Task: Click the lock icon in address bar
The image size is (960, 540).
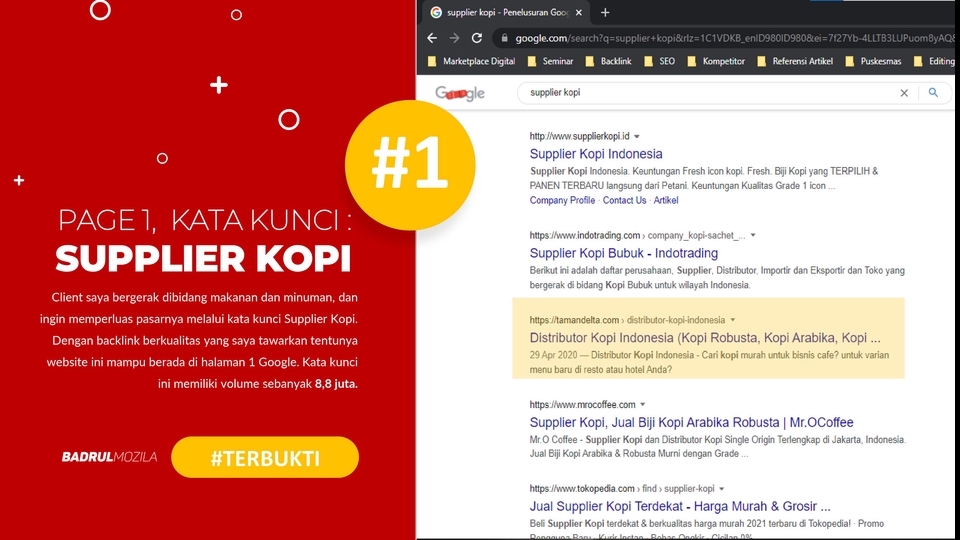Action: (x=504, y=38)
